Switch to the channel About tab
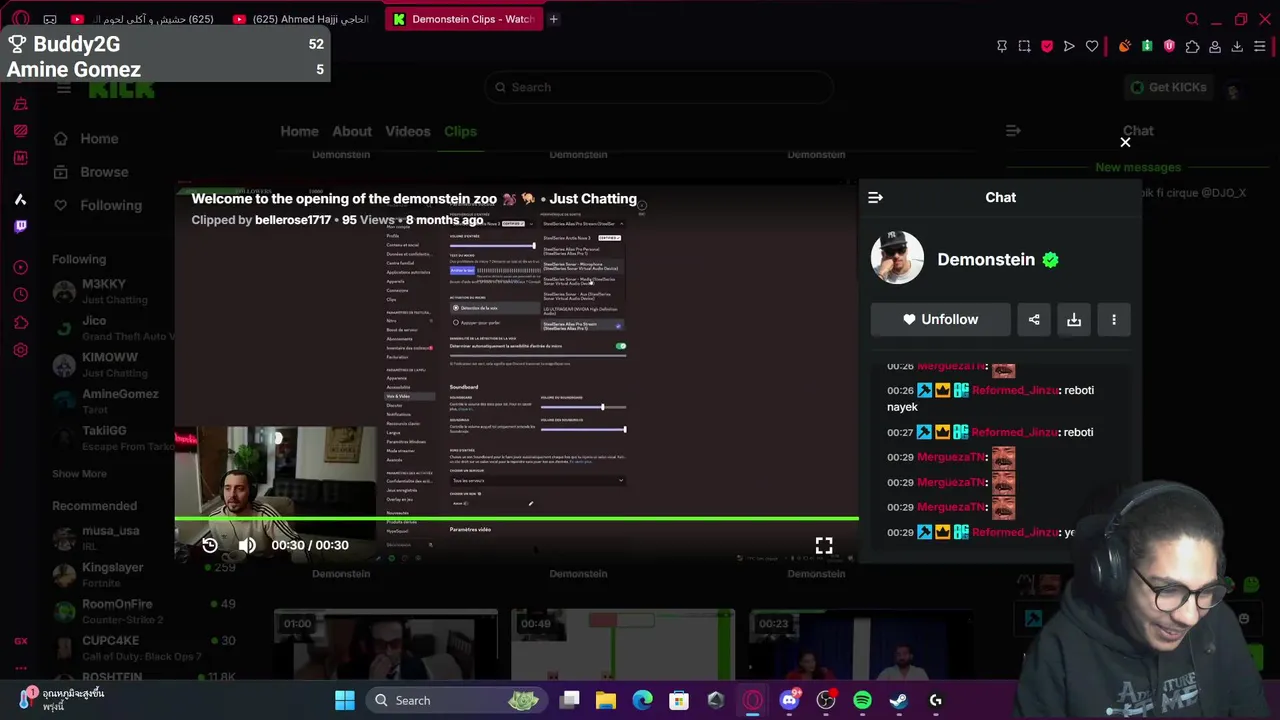This screenshot has height=720, width=1280. click(x=352, y=131)
